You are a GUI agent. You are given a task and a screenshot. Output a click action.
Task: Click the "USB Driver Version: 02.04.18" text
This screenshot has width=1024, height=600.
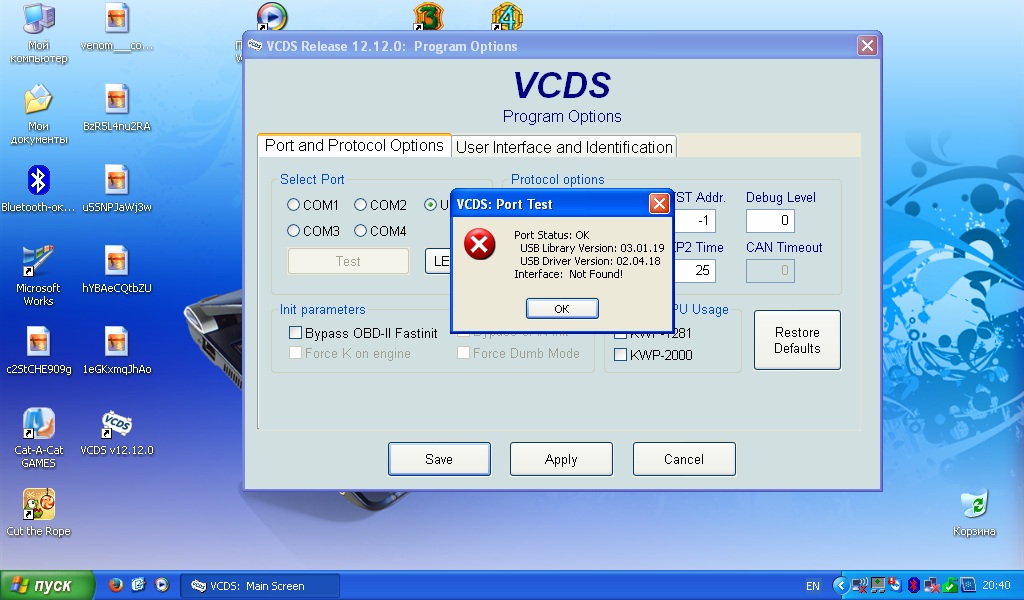point(590,261)
